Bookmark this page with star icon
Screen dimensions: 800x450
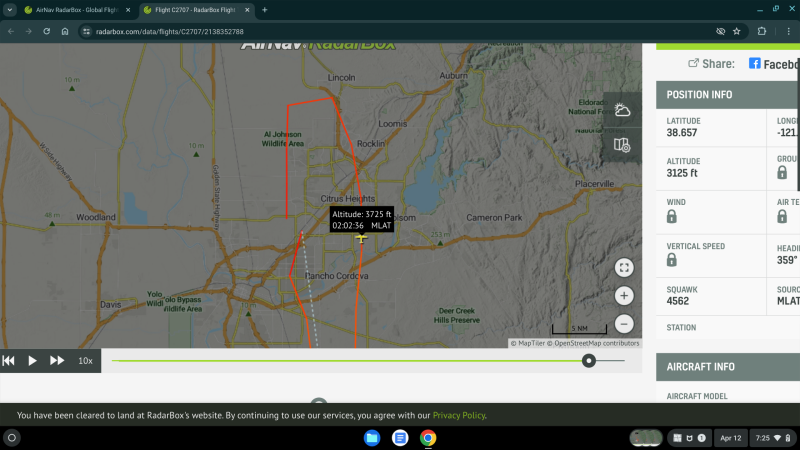click(x=737, y=31)
